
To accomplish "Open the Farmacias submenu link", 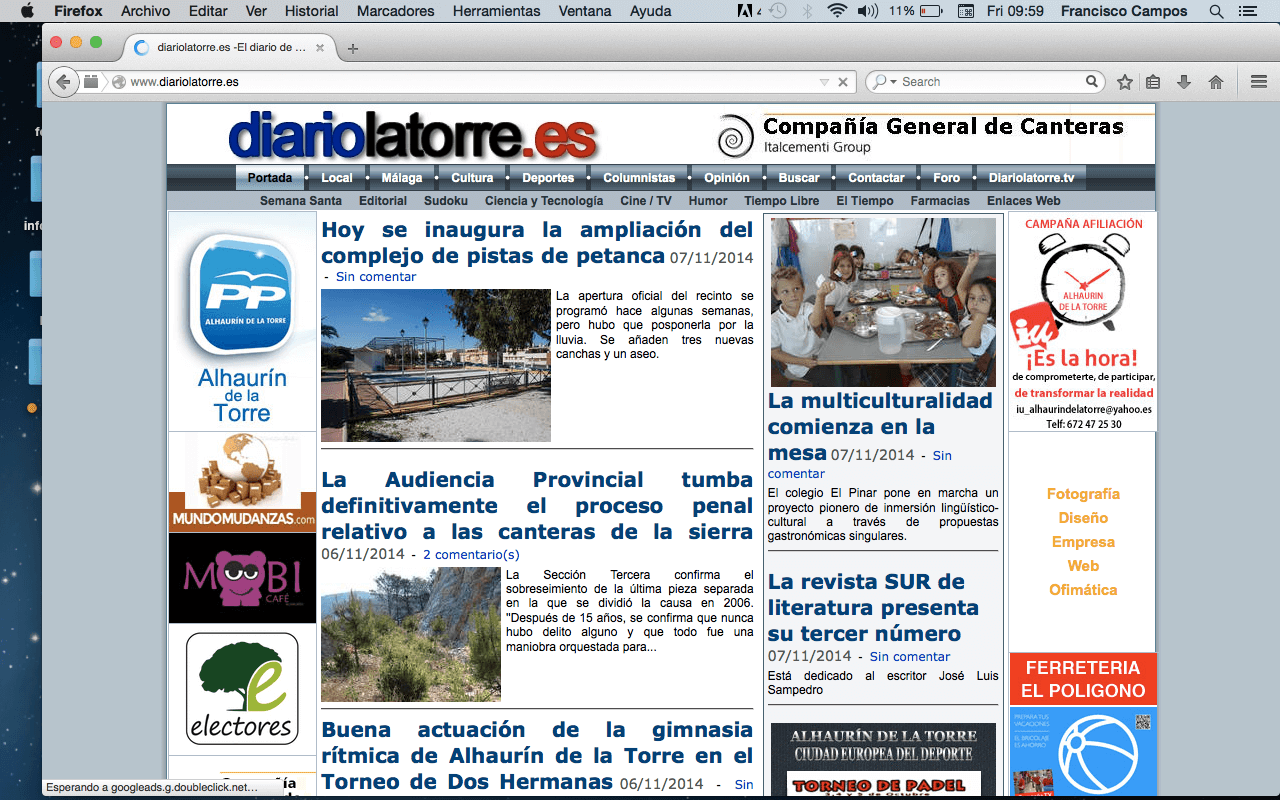I will point(940,201).
